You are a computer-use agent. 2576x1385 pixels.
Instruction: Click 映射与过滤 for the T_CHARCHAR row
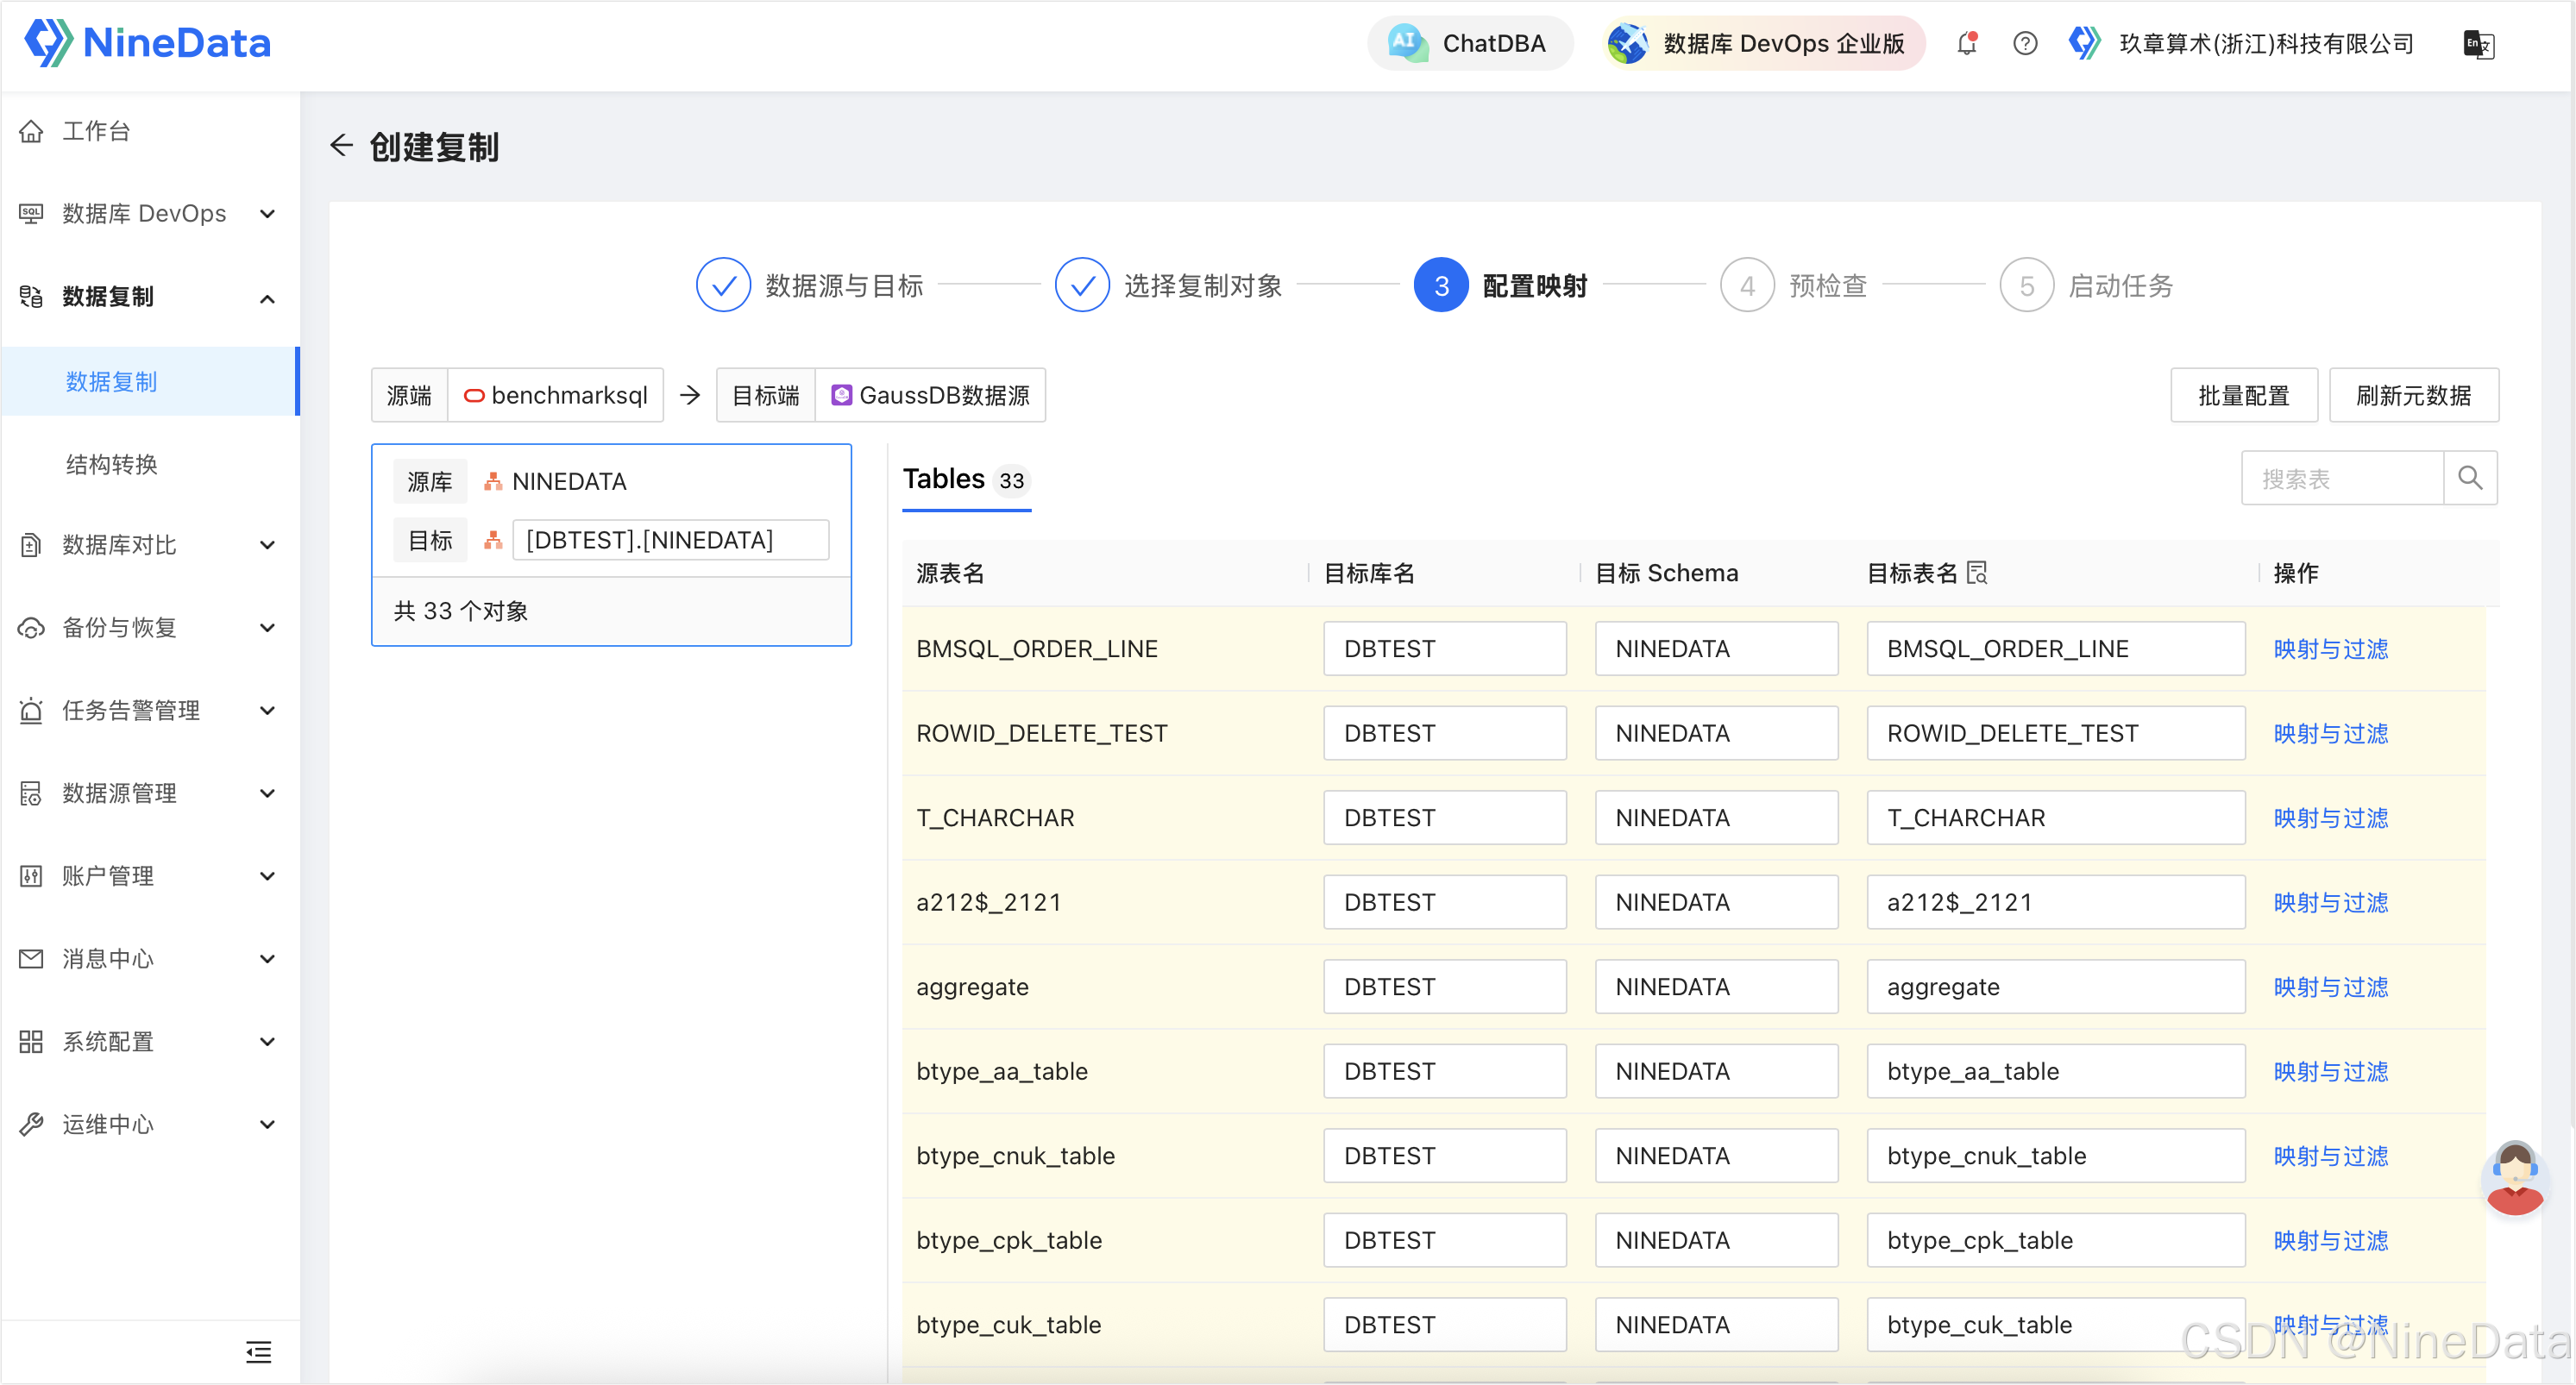[2330, 818]
